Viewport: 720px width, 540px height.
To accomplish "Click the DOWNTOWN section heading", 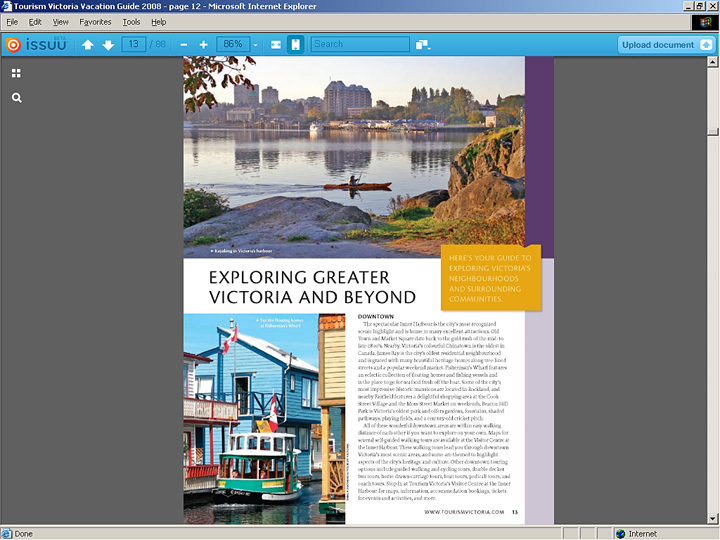I will [x=376, y=316].
